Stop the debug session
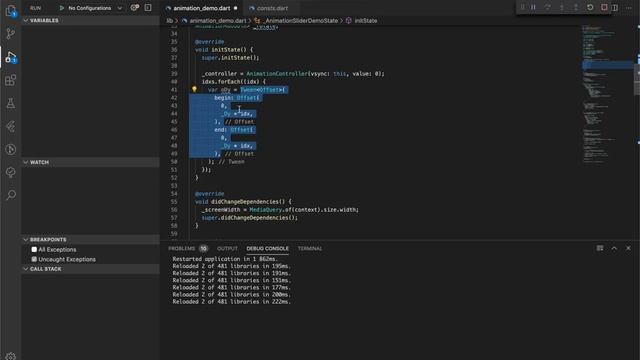This screenshot has width=640, height=360. click(604, 7)
